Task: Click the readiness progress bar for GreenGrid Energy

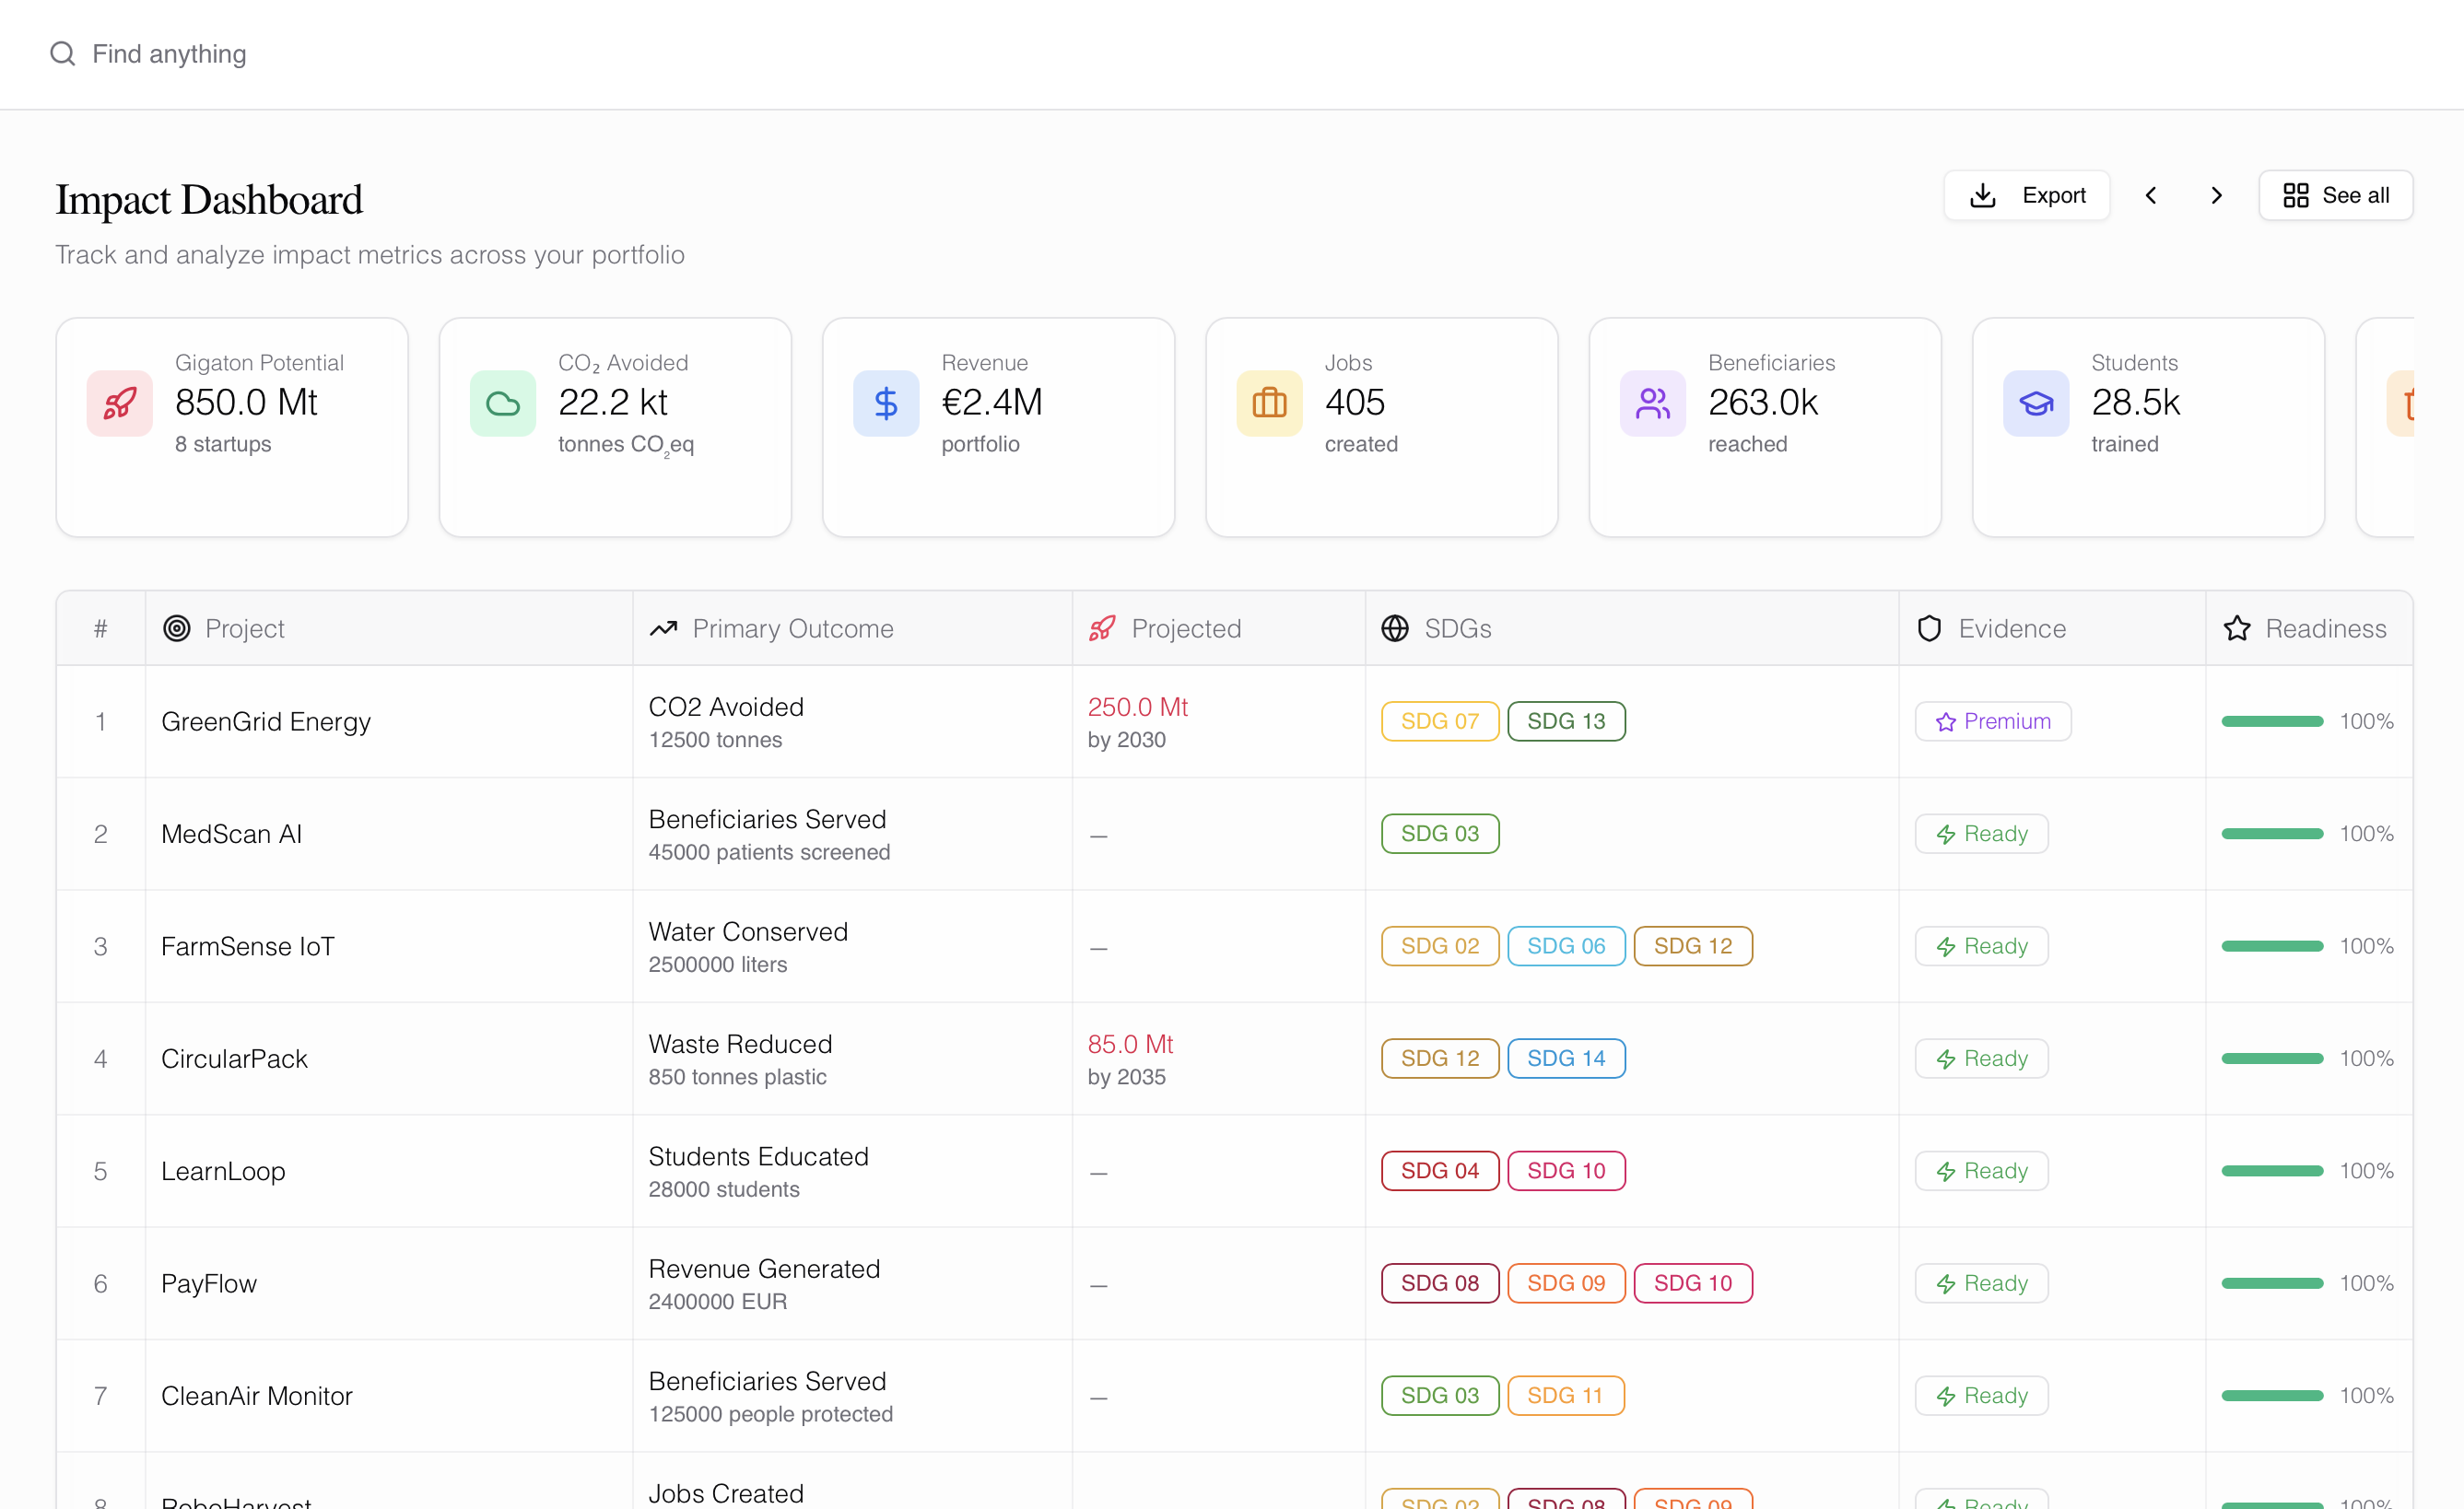Action: coord(2272,721)
